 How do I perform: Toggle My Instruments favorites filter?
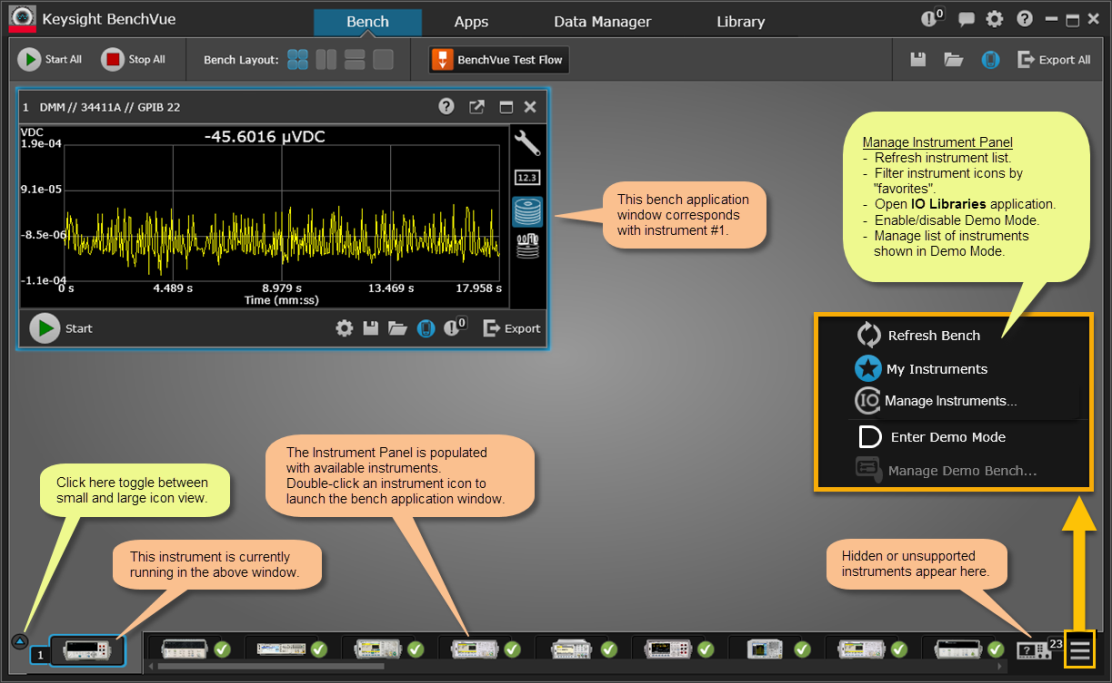(x=921, y=369)
